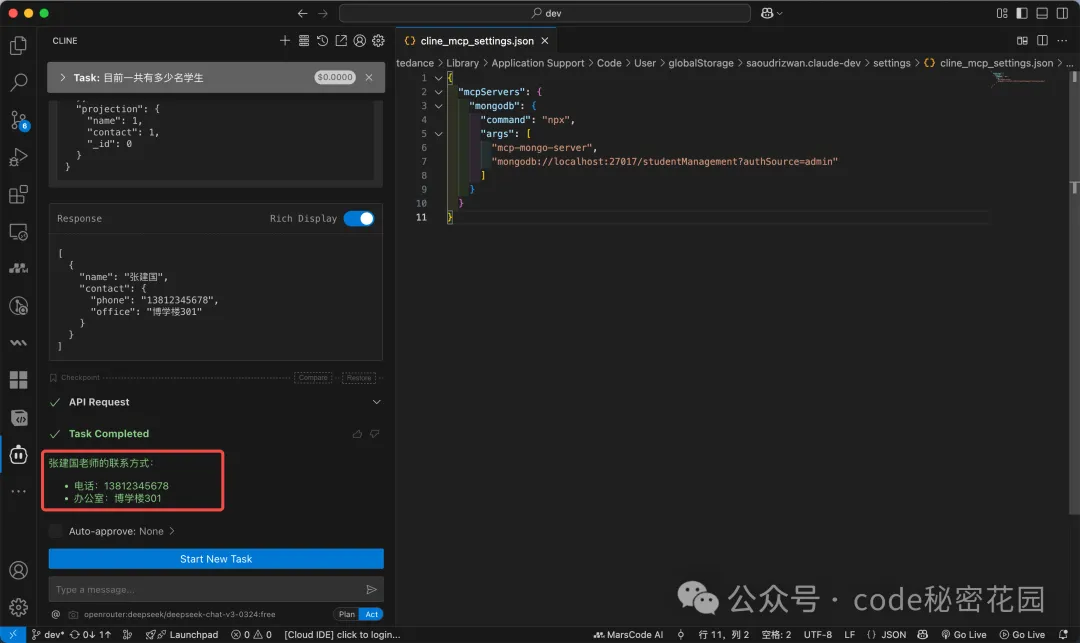The height and width of the screenshot is (643, 1080).
Task: Click saoudrizwan.claude-dev breadcrumb item
Action: click(803, 63)
